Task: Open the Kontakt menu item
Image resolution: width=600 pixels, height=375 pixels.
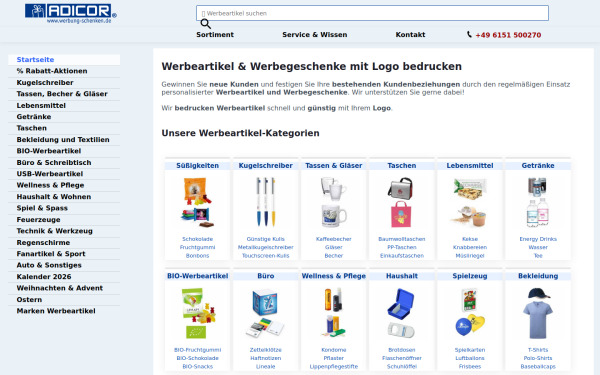Action: pyautogui.click(x=410, y=34)
